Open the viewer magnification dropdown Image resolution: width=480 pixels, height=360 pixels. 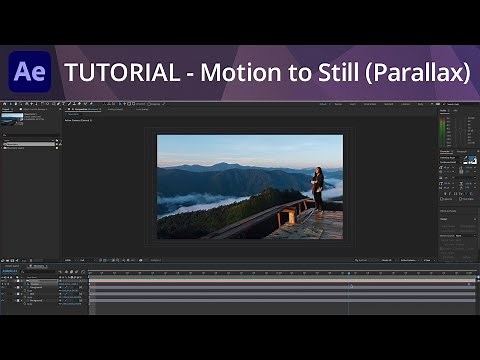69,260
